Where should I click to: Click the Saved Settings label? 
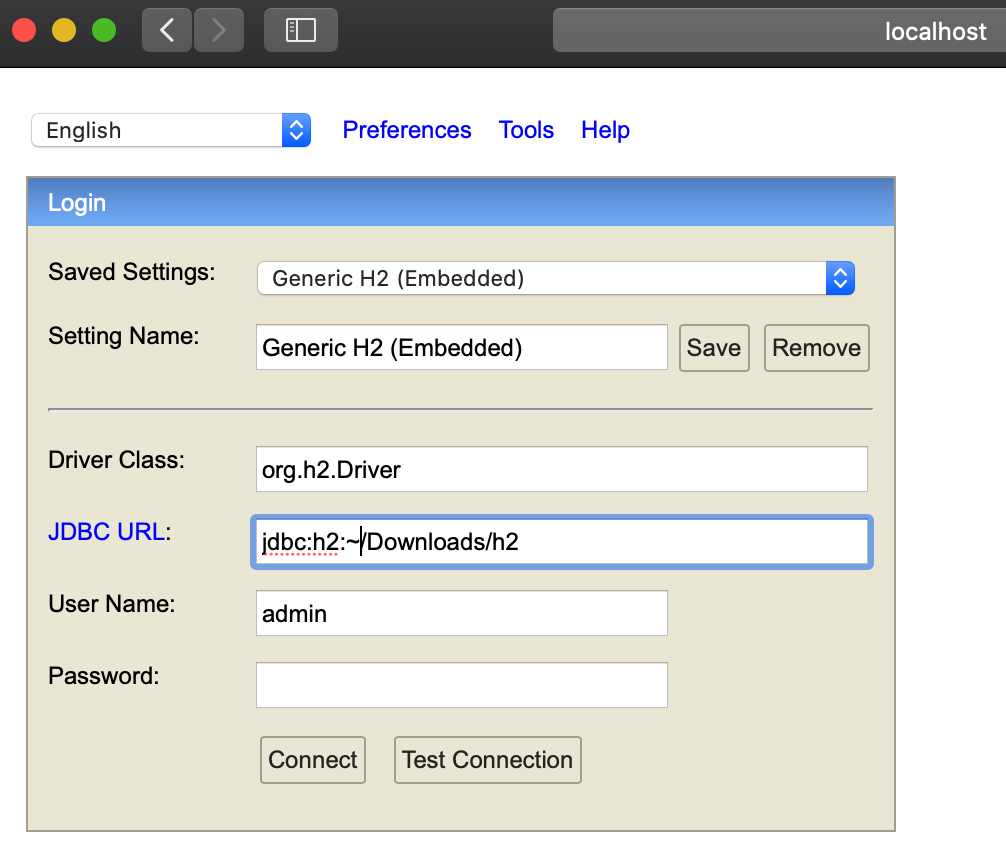132,272
